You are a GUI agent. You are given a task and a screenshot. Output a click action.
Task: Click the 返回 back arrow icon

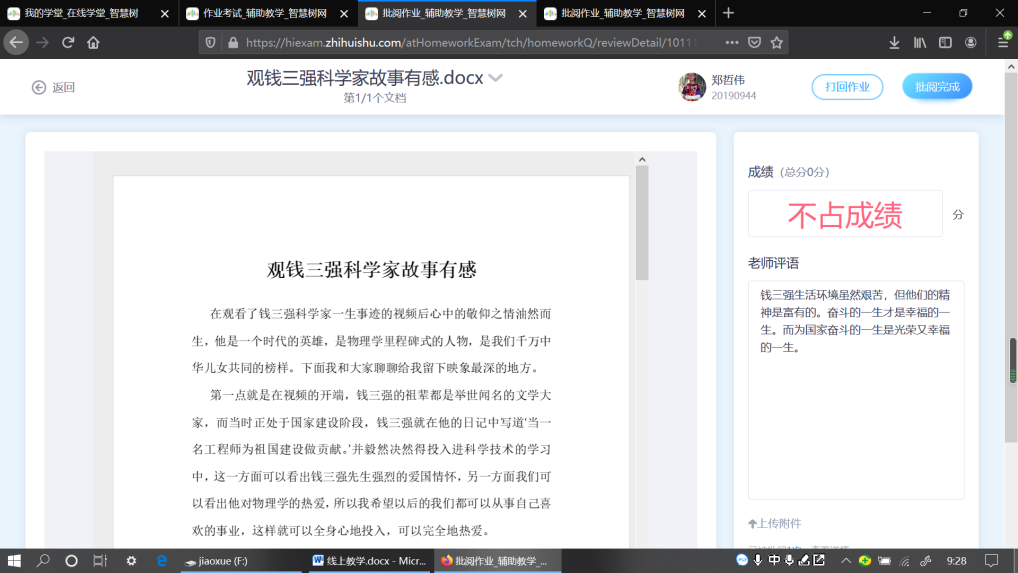click(39, 87)
